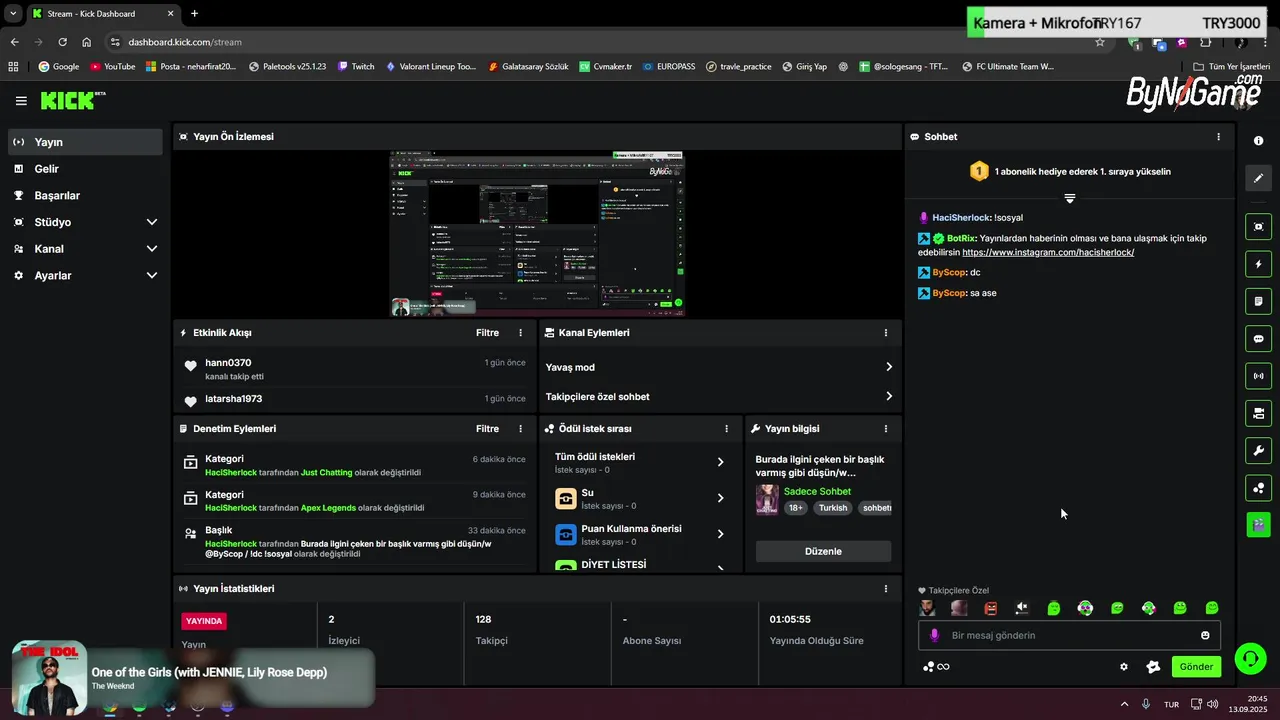Select the angry red face emote
This screenshot has height=720, width=1280.
(991, 608)
